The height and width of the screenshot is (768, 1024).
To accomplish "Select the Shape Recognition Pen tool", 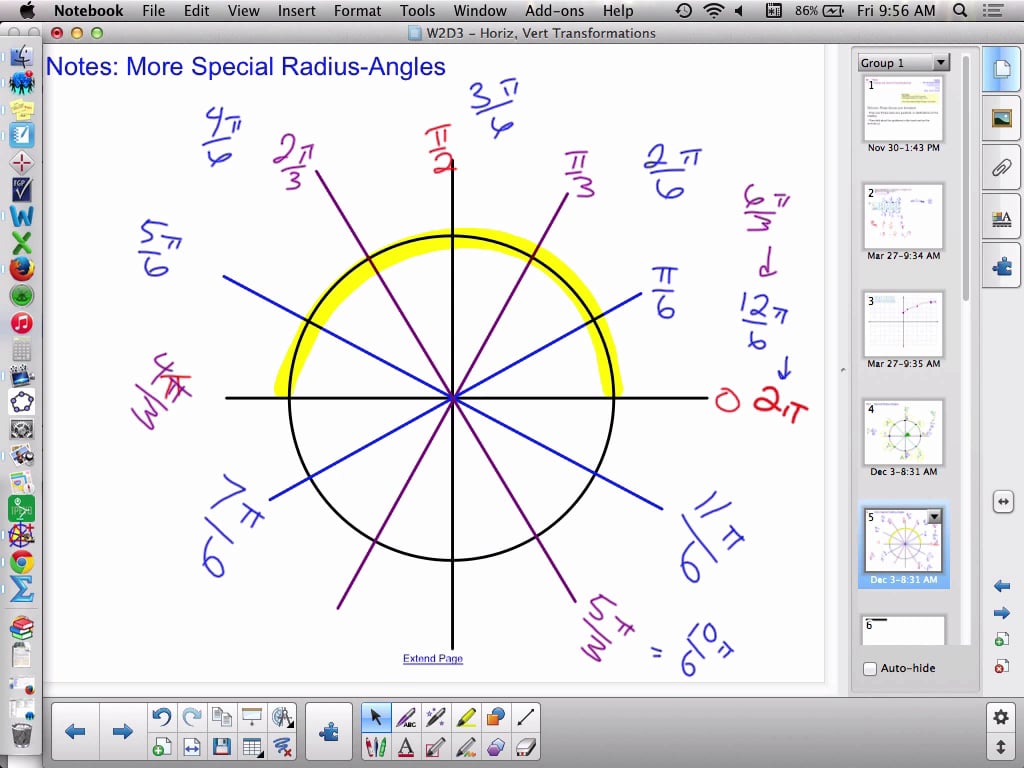I will [466, 746].
